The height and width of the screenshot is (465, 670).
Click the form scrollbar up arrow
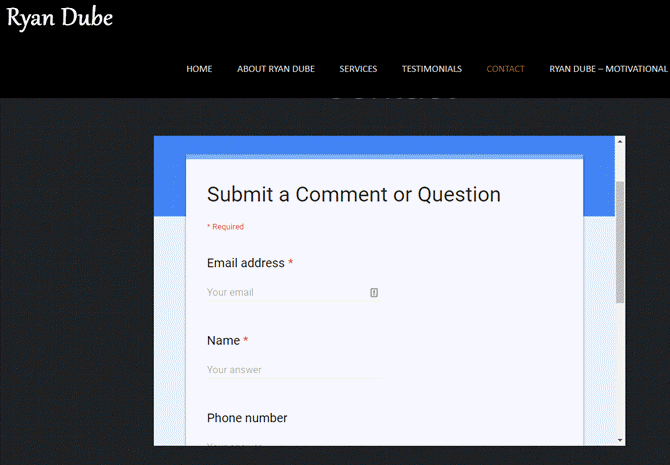pyautogui.click(x=620, y=141)
